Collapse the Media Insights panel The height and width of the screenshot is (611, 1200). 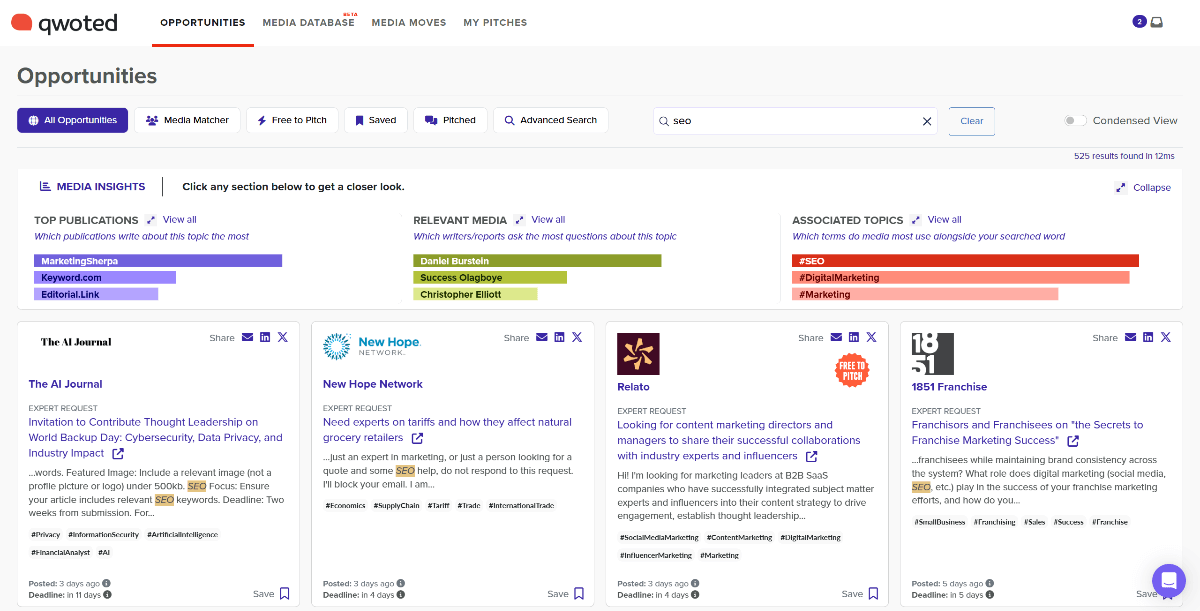[x=1142, y=188]
